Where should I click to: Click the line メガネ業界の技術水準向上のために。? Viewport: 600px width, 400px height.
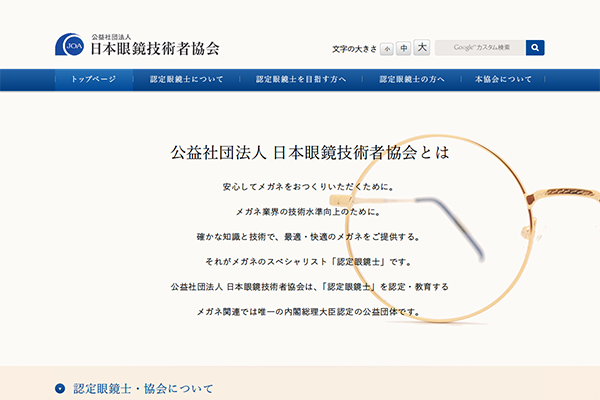click(308, 212)
